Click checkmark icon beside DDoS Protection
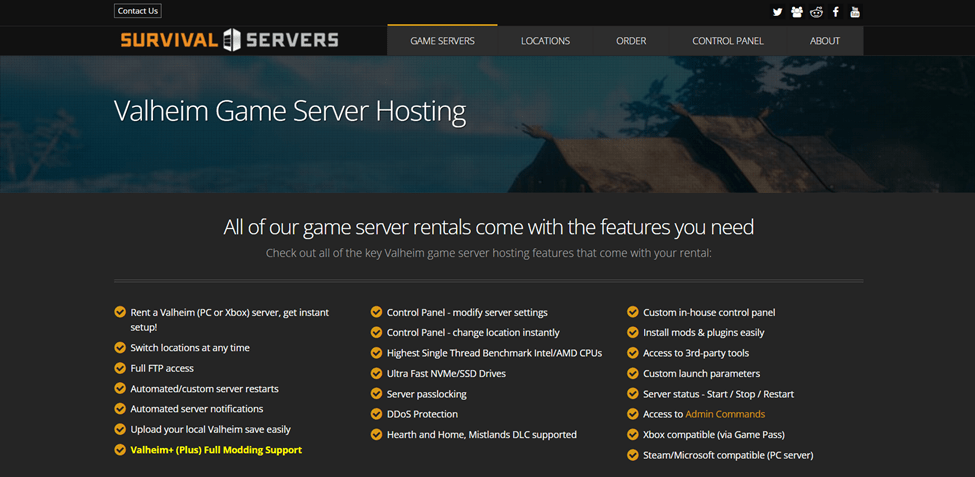 tap(377, 414)
